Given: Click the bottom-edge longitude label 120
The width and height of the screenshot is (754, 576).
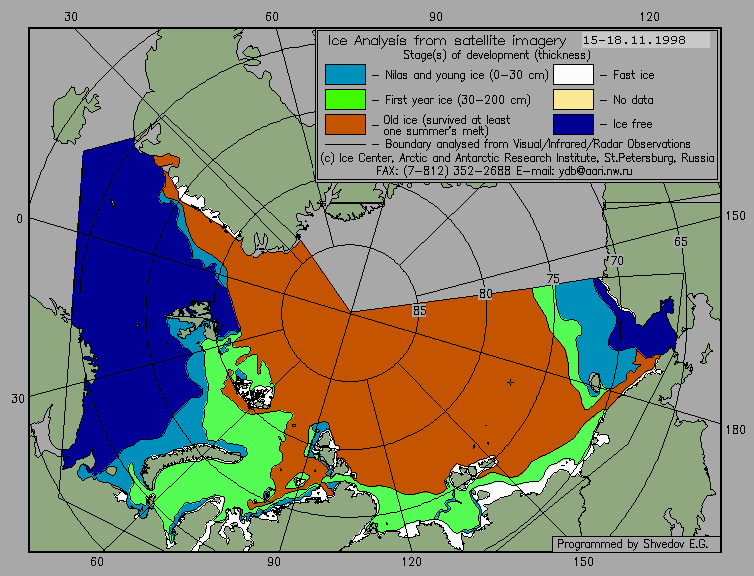Looking at the screenshot, I should click(412, 562).
